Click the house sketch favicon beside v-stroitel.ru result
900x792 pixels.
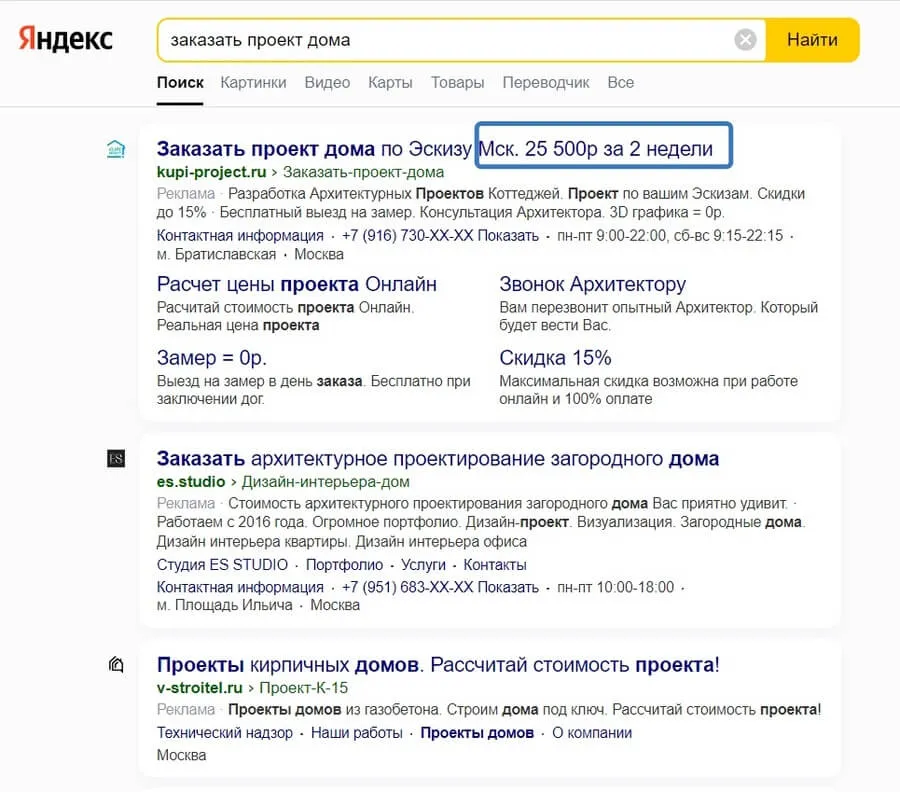[116, 665]
